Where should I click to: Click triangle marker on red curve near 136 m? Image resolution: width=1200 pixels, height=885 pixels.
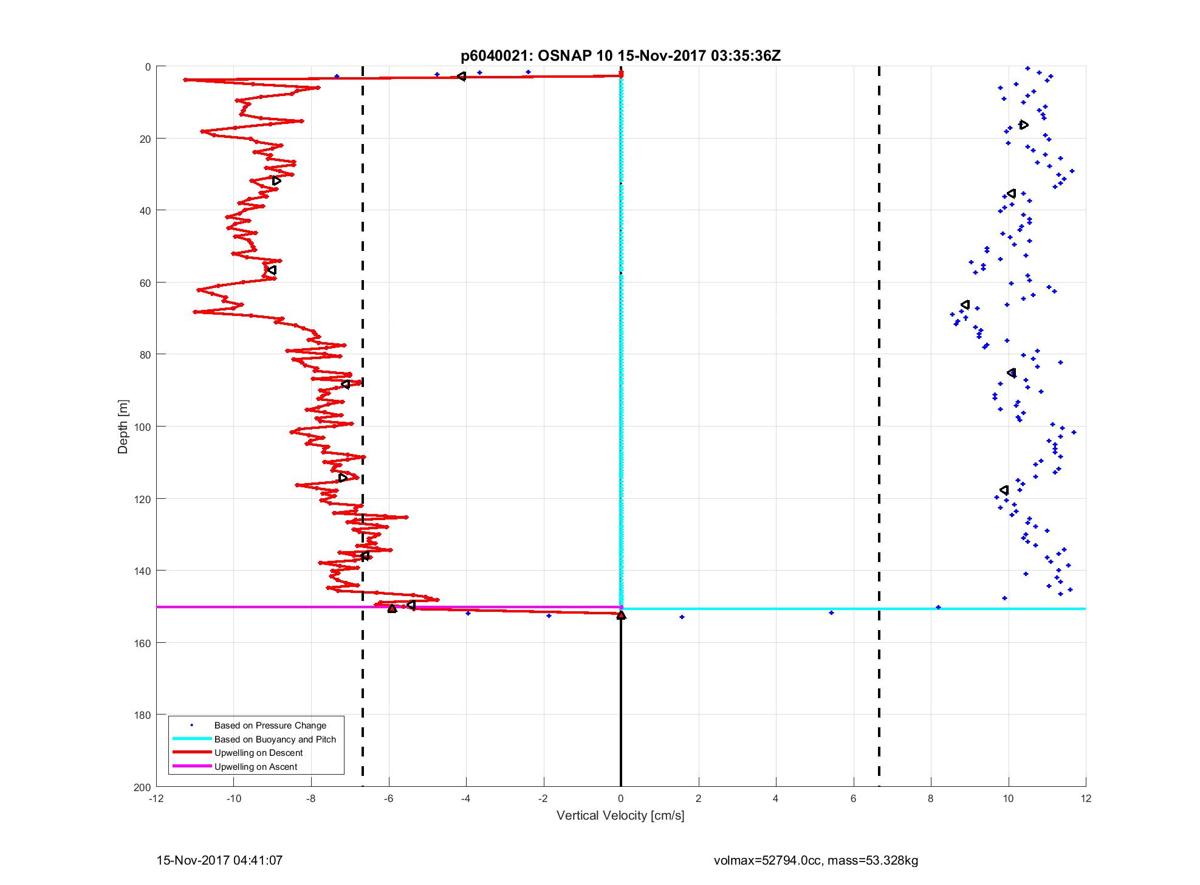click(x=366, y=556)
